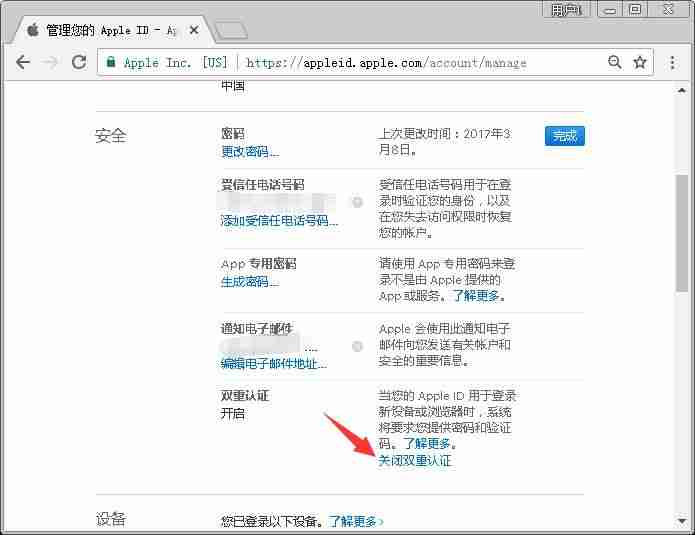Open 了解更多 link under two-factor description
The width and height of the screenshot is (695, 535).
point(427,443)
